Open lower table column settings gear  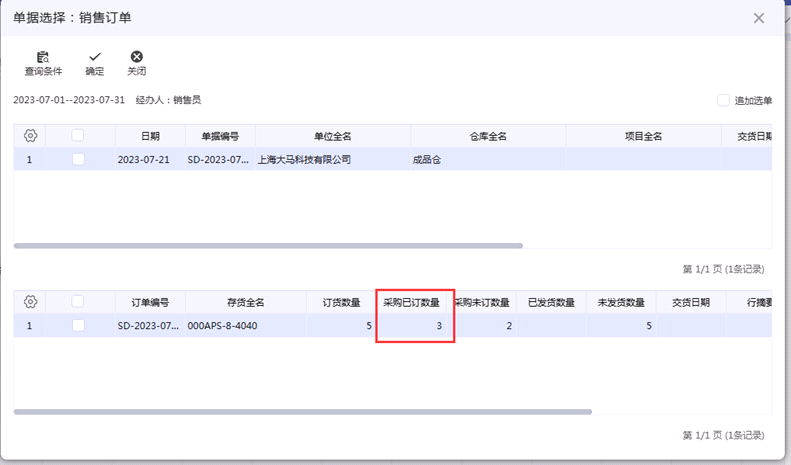30,302
